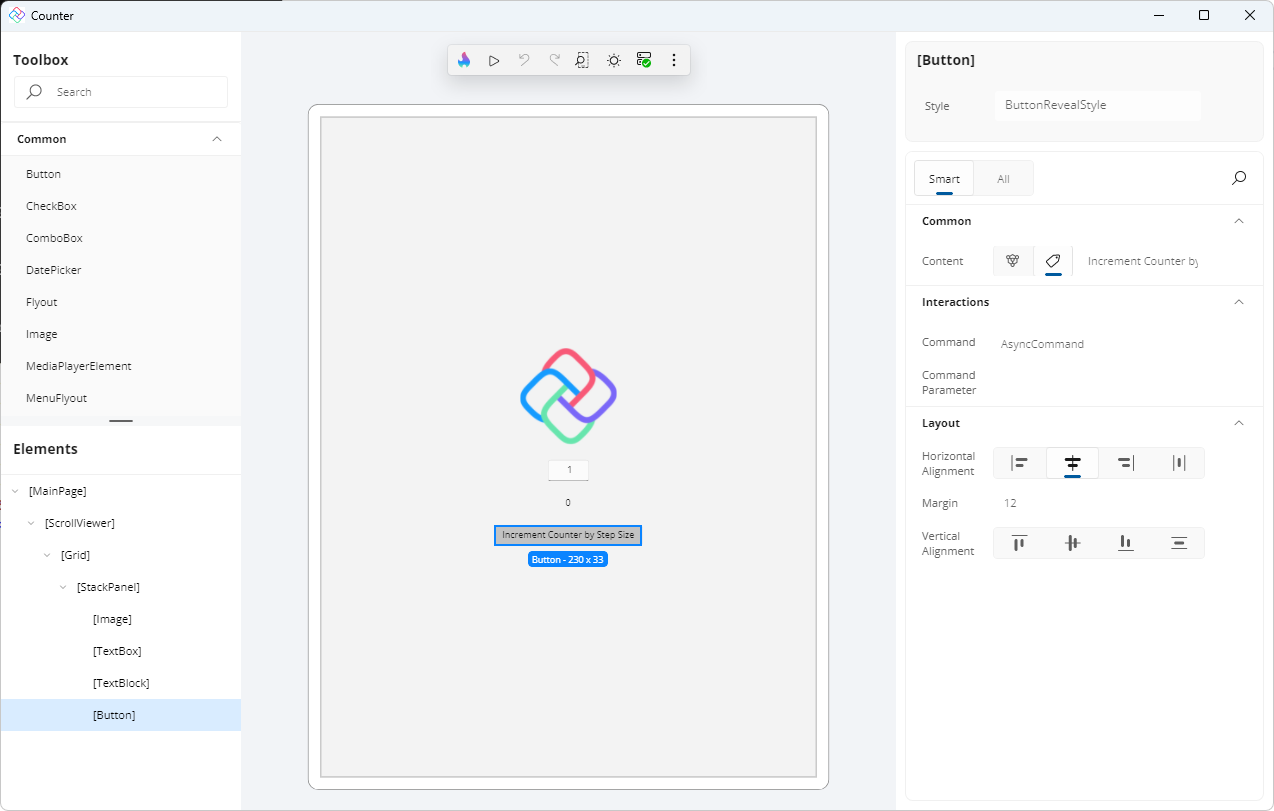The image size is (1274, 811).
Task: Select the element picker tool
Action: coord(583,60)
